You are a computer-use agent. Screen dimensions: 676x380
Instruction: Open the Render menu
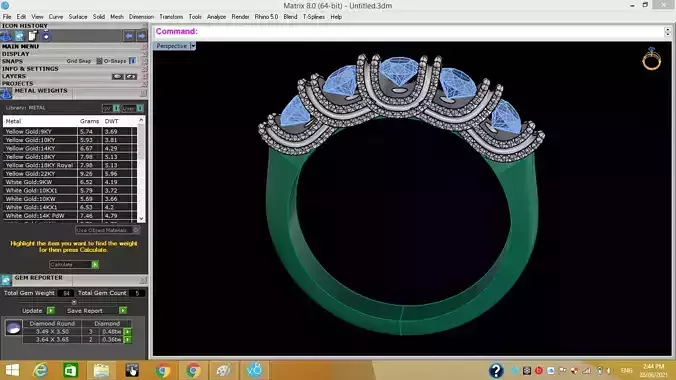tap(240, 17)
